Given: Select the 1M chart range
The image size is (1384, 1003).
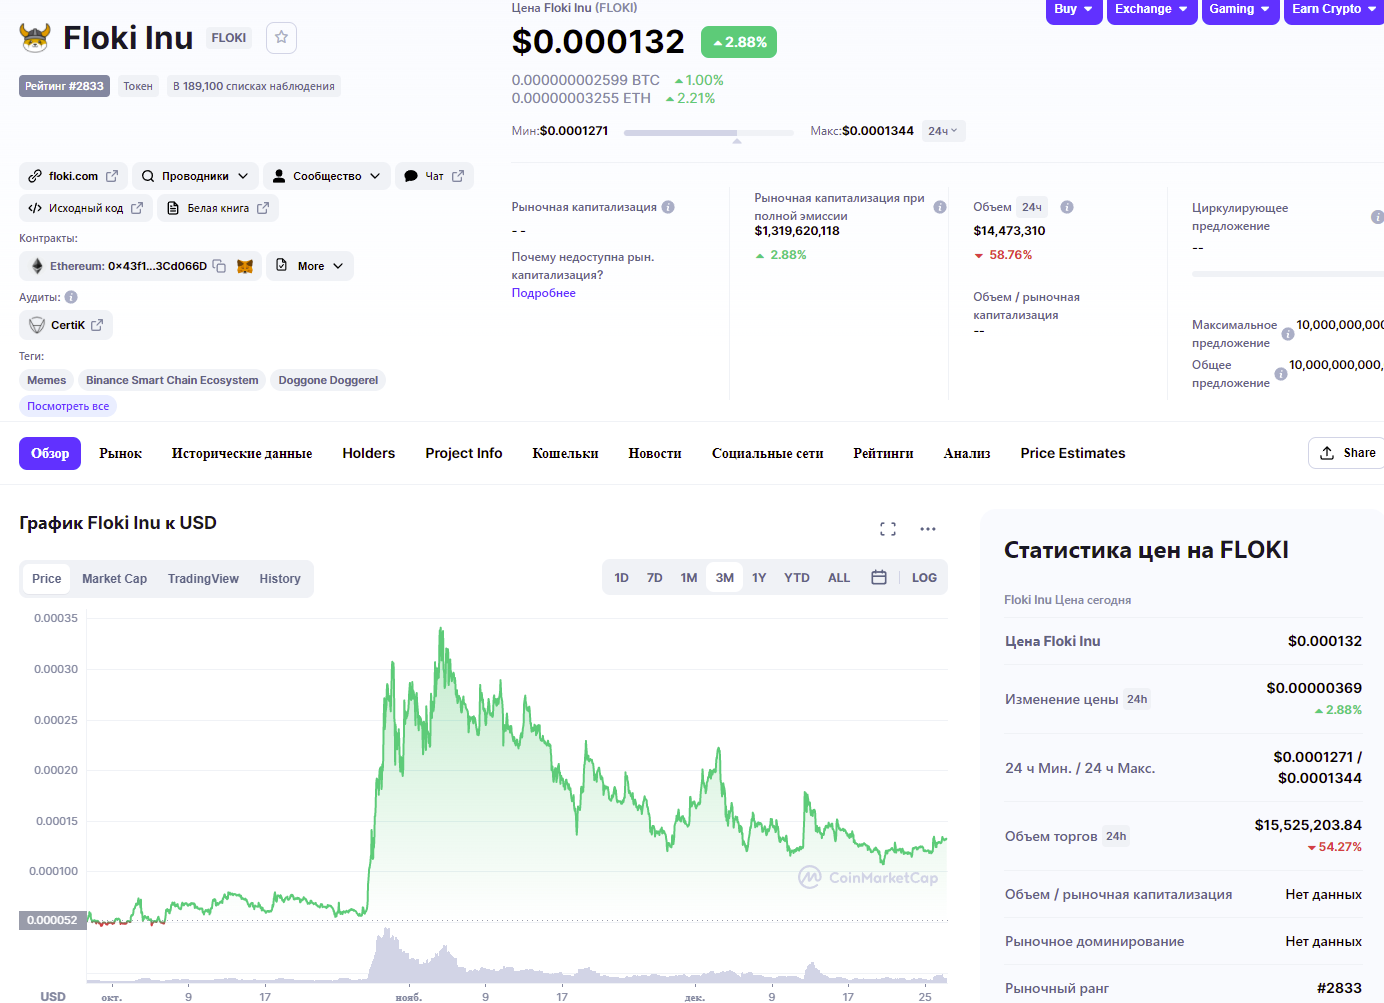Looking at the screenshot, I should click(x=689, y=578).
